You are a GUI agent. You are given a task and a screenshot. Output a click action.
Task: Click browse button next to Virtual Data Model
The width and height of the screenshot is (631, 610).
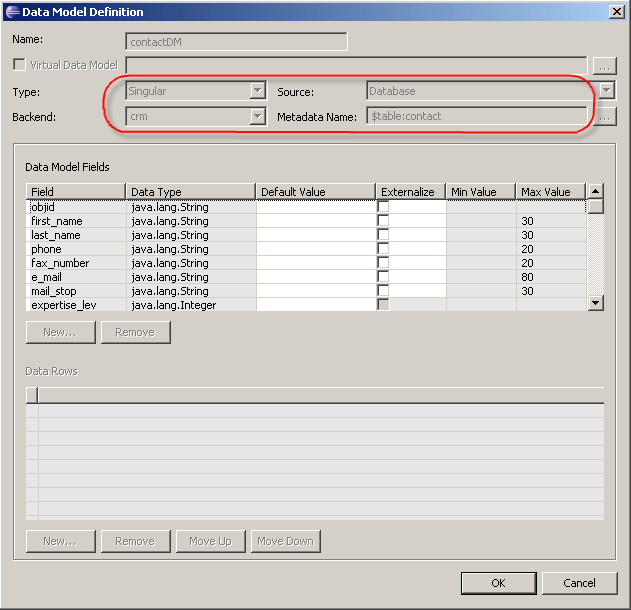click(x=604, y=66)
